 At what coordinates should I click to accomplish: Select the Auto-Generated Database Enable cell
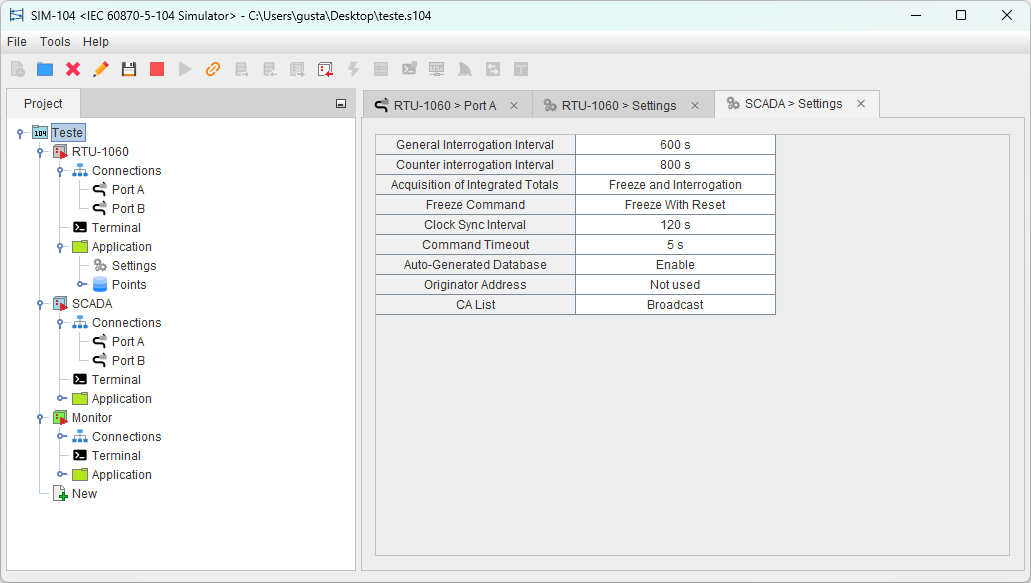(x=675, y=265)
